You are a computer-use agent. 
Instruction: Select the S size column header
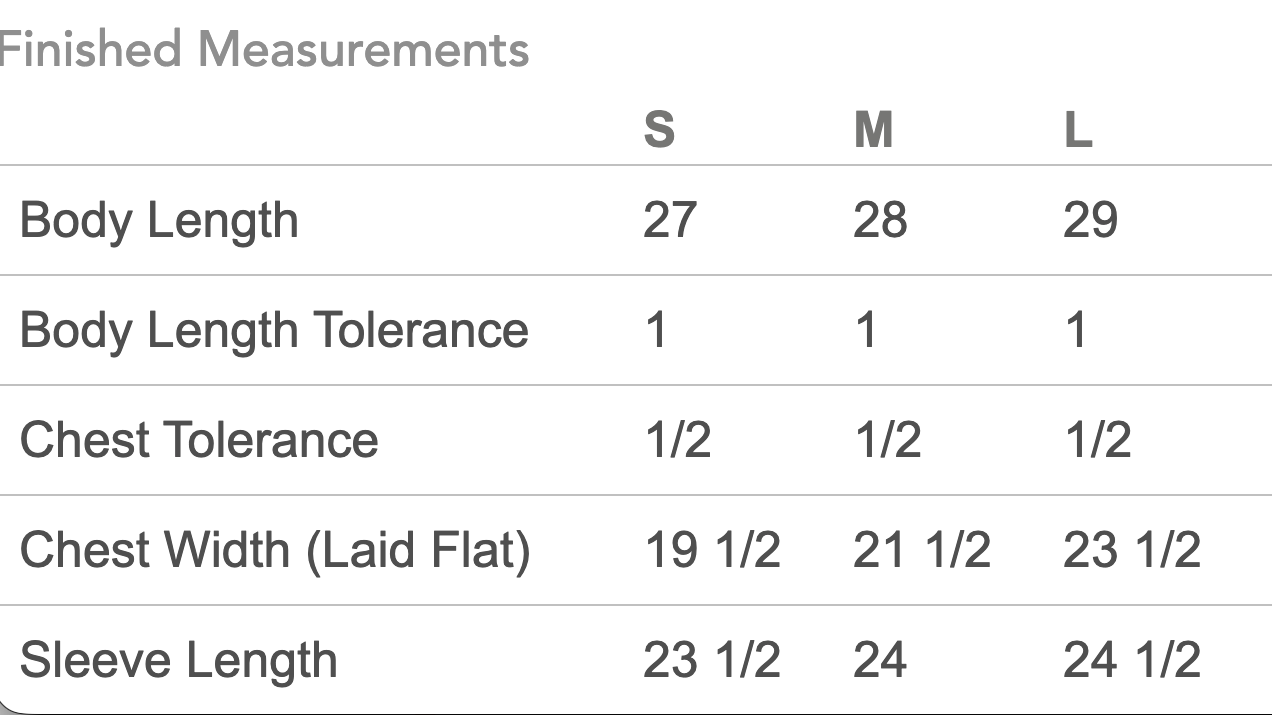[659, 130]
